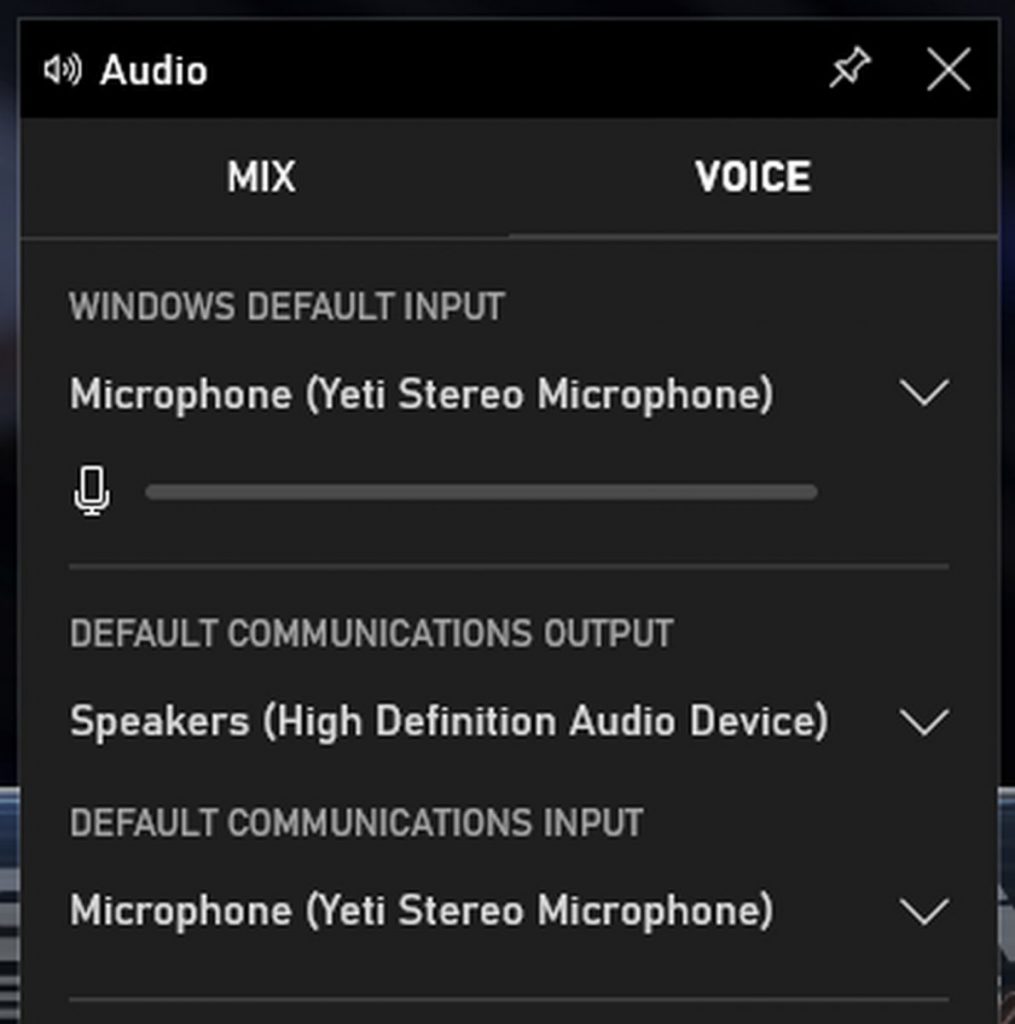Switch to the MIX tab
The width and height of the screenshot is (1015, 1024).
(261, 178)
